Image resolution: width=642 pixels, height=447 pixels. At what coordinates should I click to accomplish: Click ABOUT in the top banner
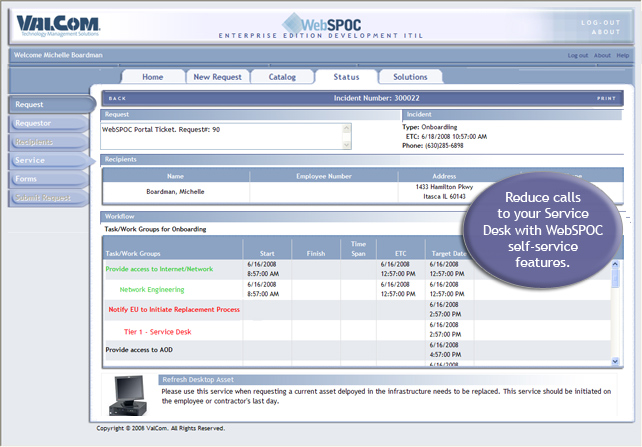pyautogui.click(x=606, y=32)
